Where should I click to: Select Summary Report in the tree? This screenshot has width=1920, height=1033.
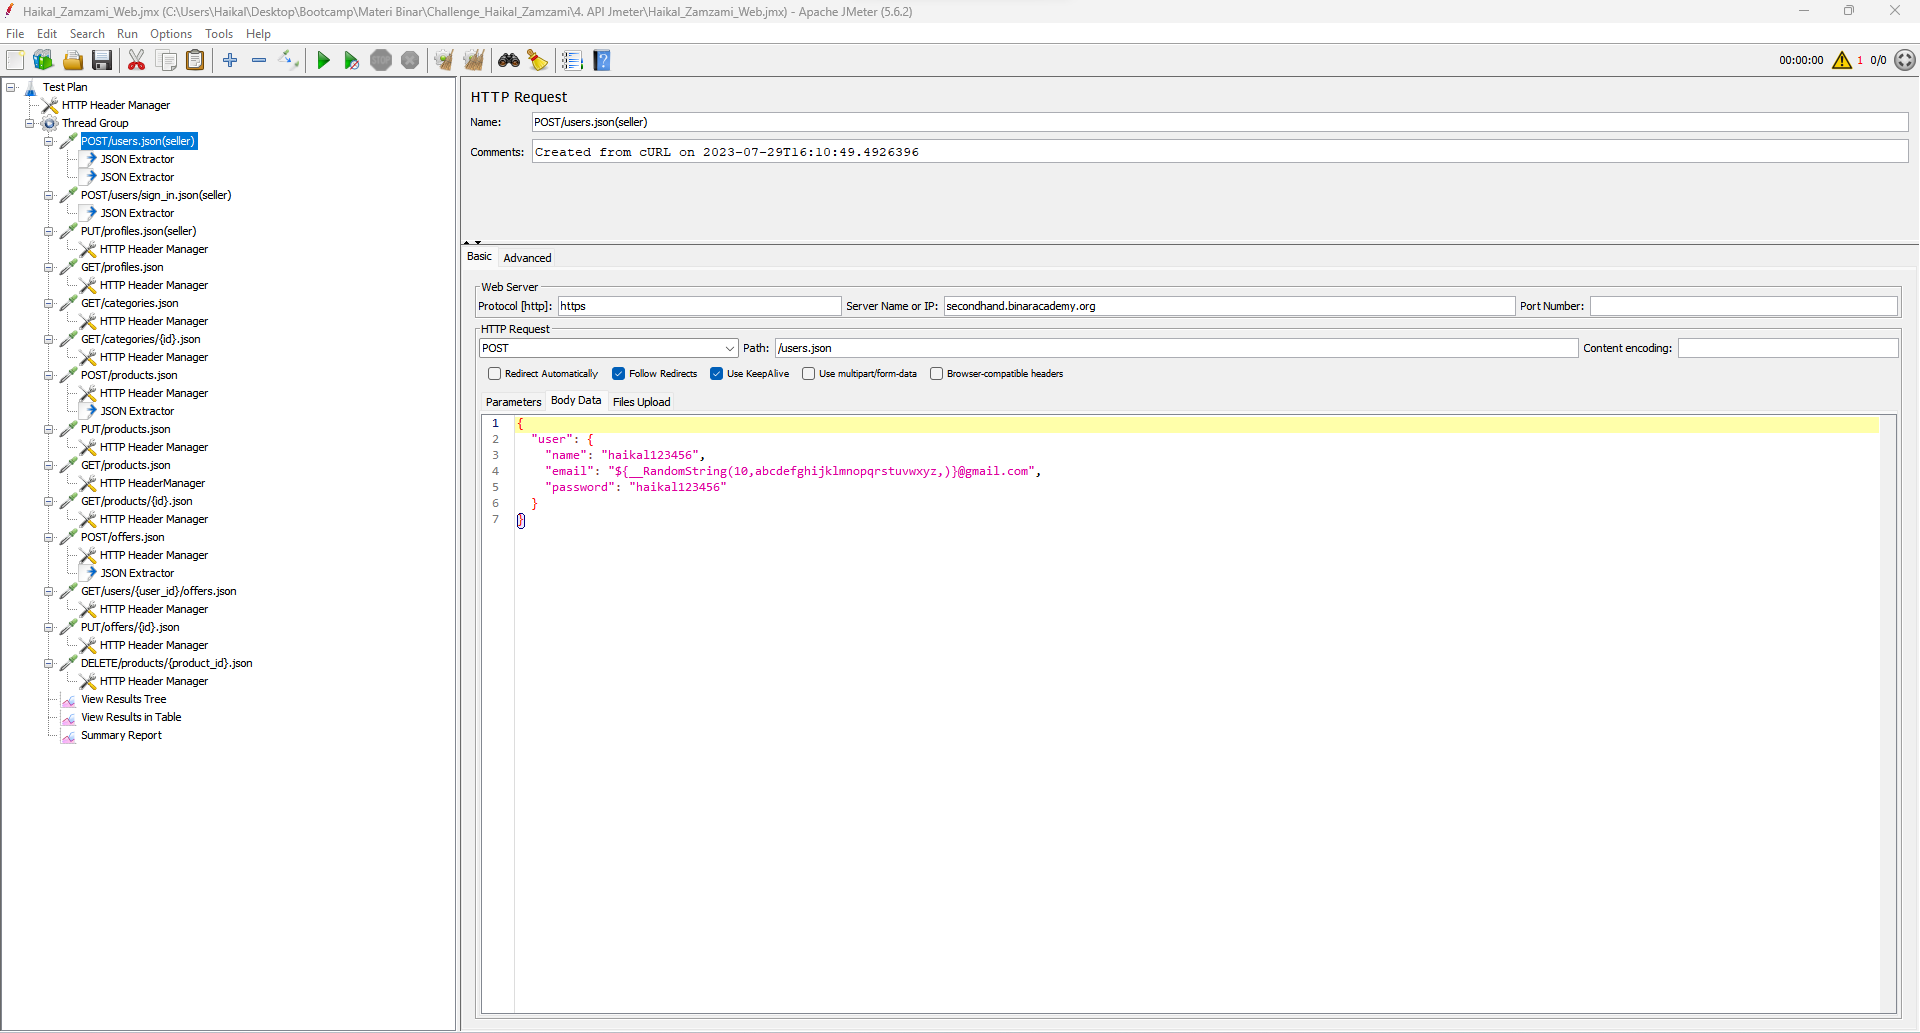tap(121, 735)
